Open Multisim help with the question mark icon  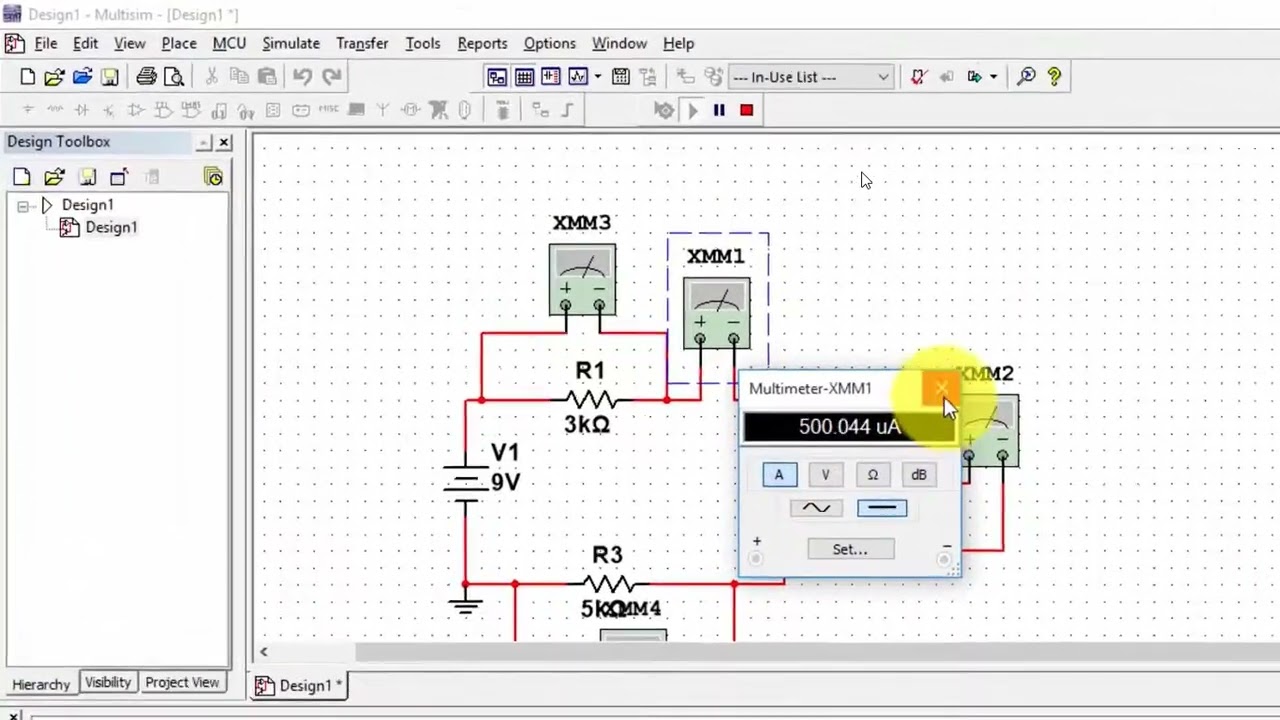[1054, 76]
